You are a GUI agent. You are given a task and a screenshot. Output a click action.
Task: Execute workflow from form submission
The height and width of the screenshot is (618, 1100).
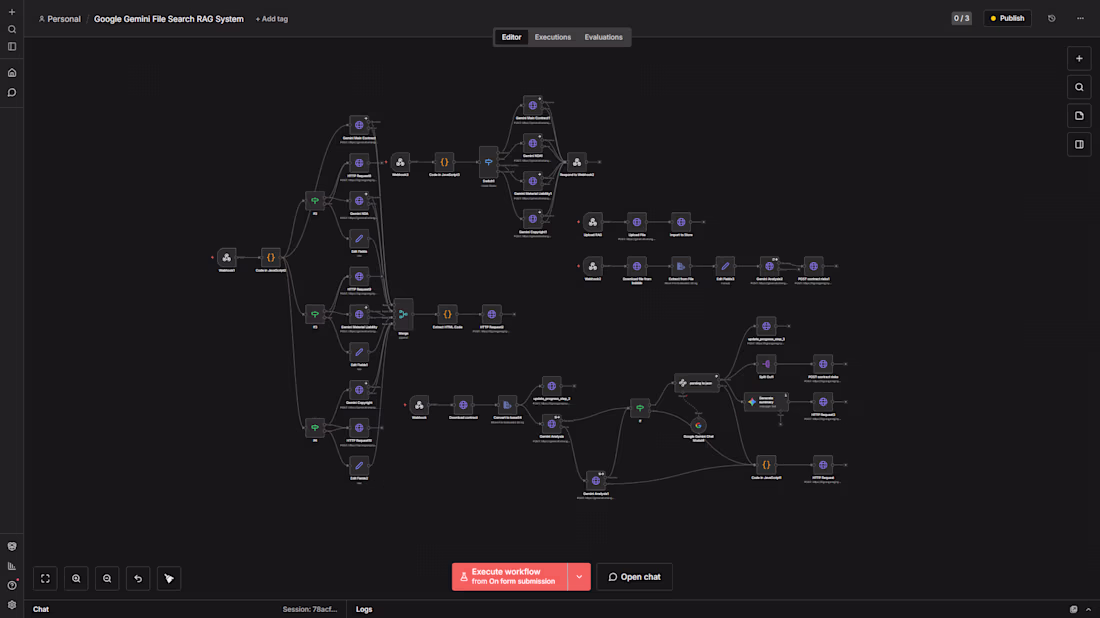click(510, 577)
